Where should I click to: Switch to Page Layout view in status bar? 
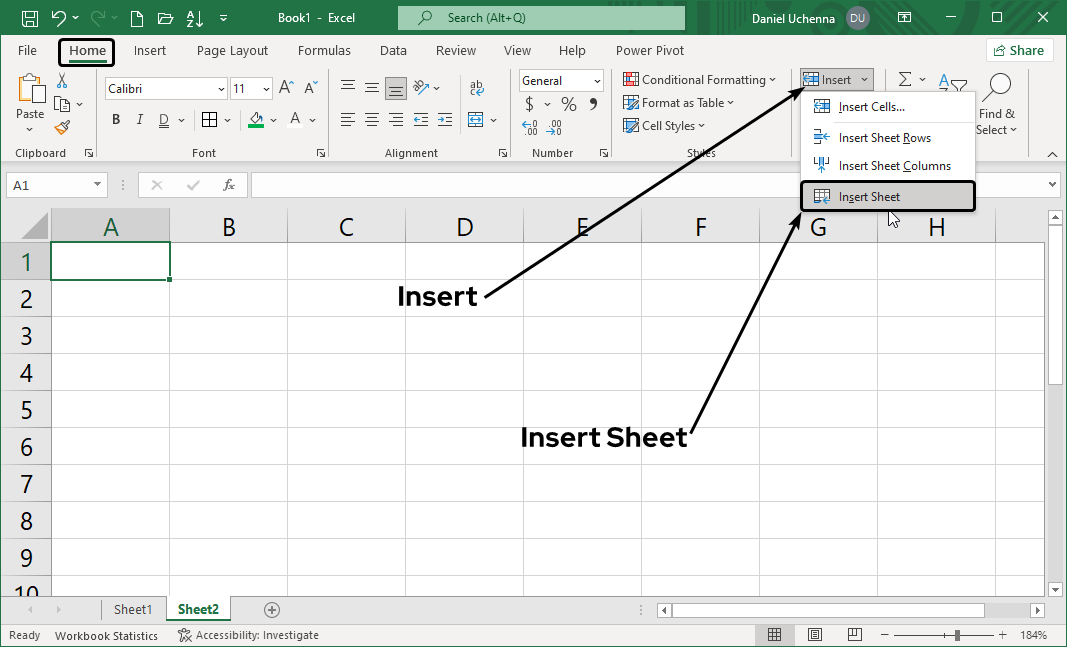[815, 634]
